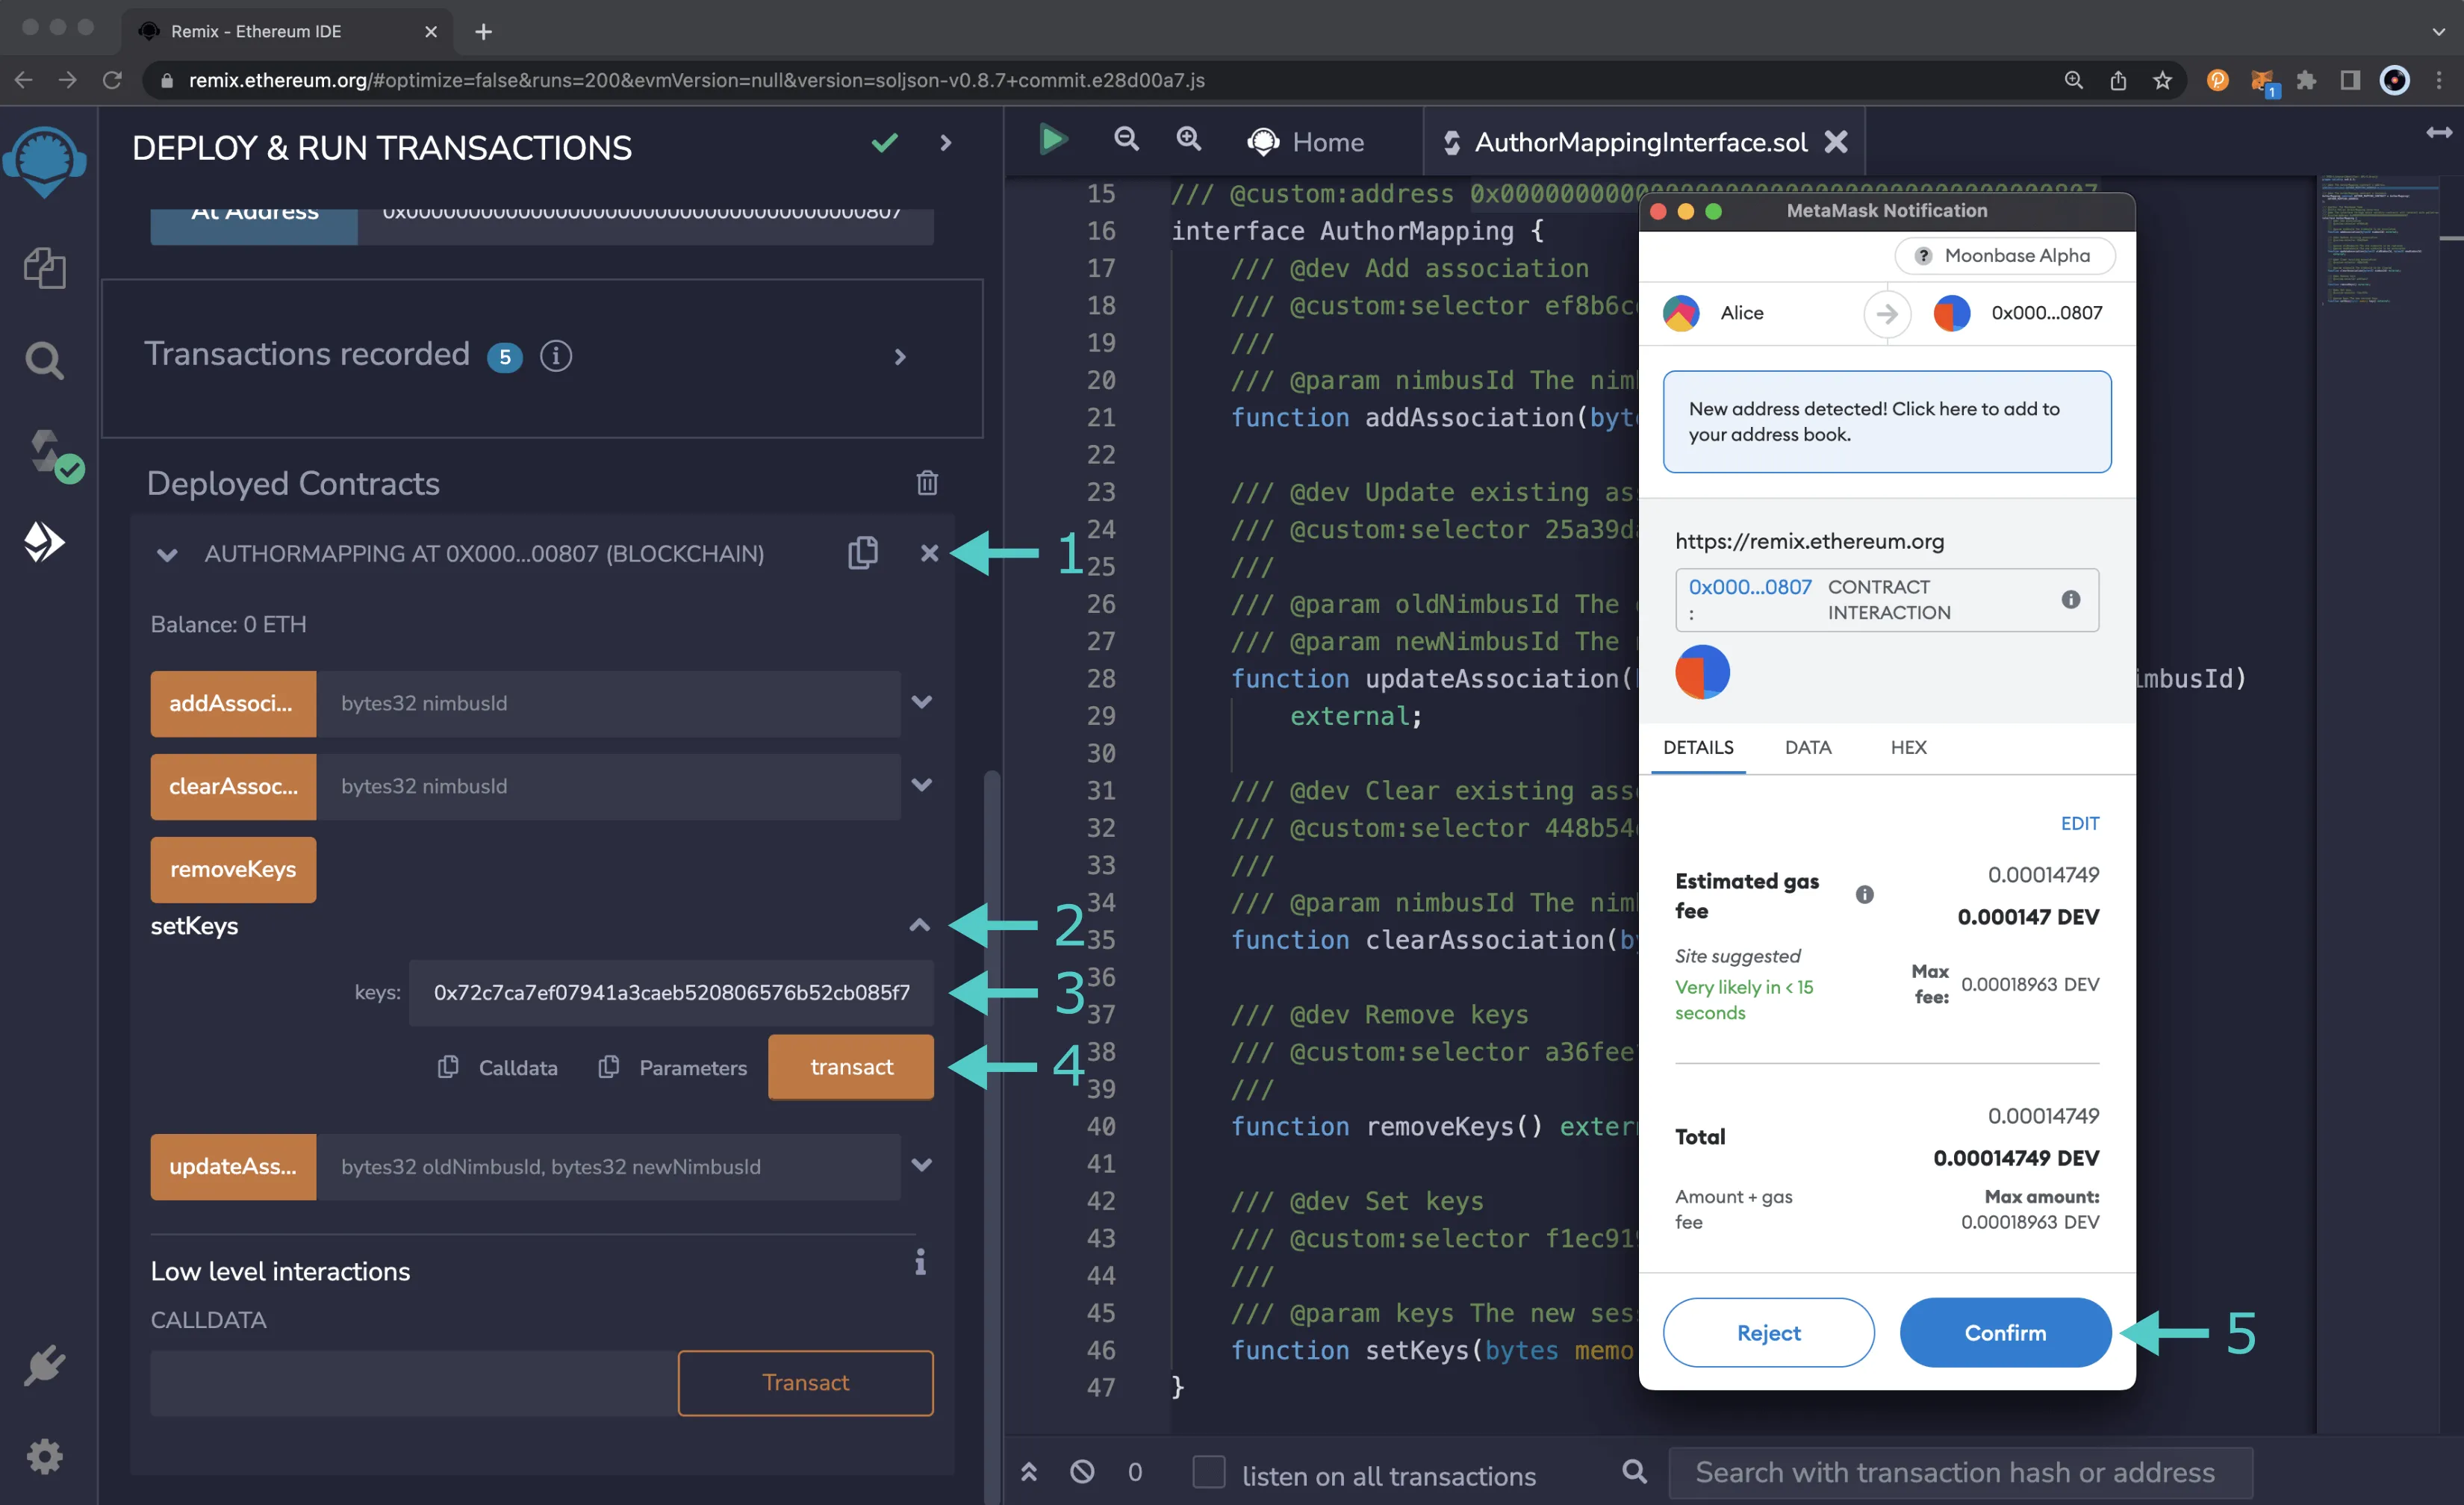Toggle listen on all transactions checkbox
The image size is (2464, 1505).
(x=1208, y=1472)
